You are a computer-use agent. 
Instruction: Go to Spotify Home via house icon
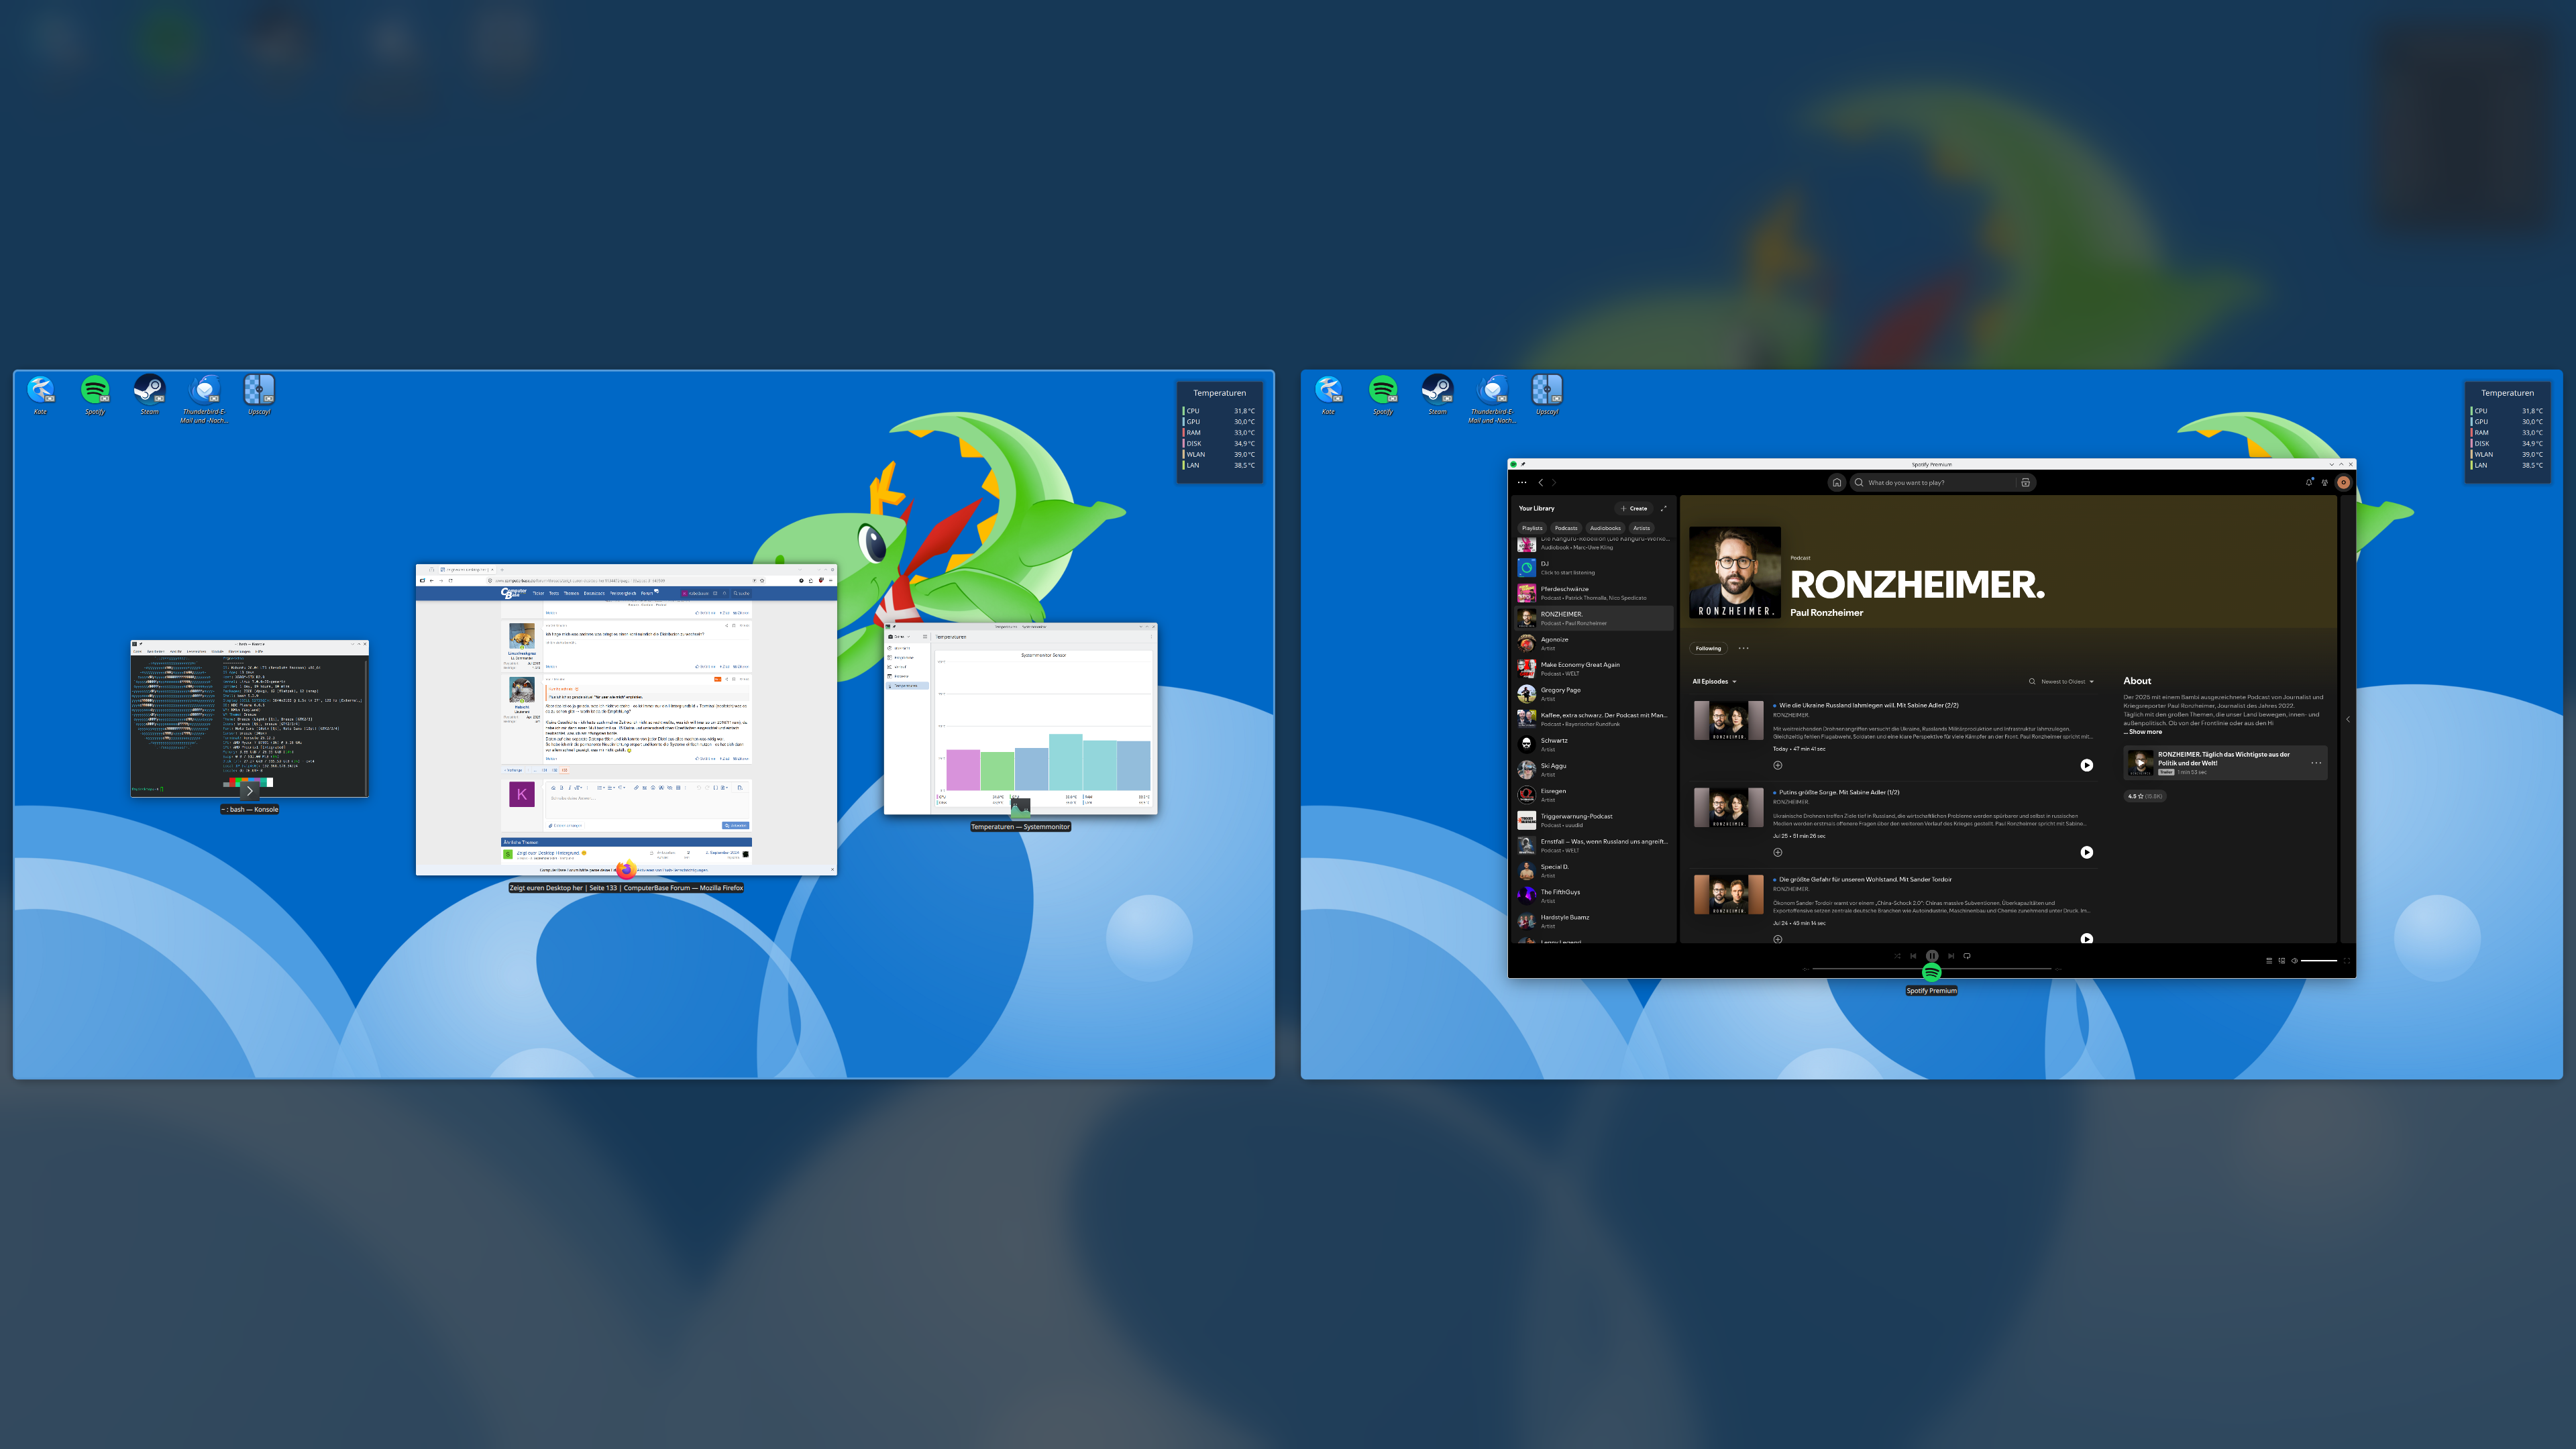[1836, 482]
